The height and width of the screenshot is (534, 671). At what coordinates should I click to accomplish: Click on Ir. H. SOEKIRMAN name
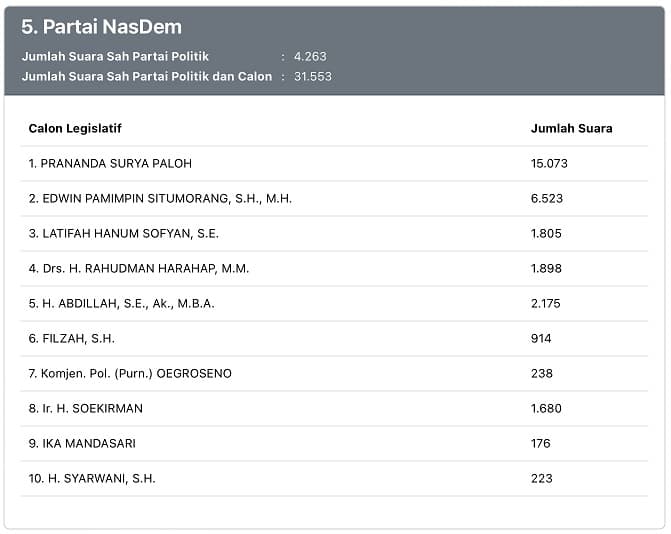[x=85, y=408]
